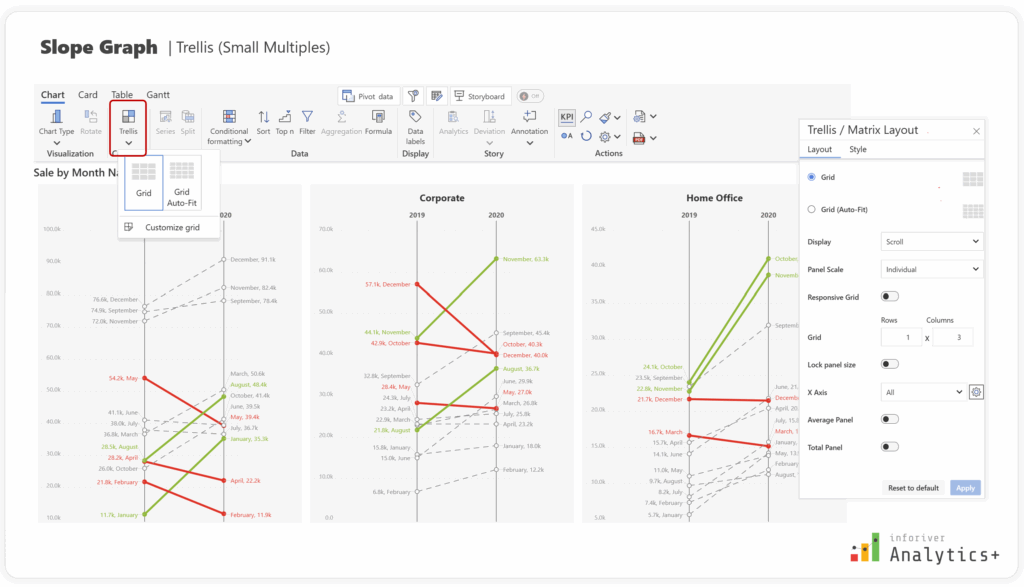Expand the Panel Scale dropdown
This screenshot has width=1024, height=587.
[x=931, y=269]
